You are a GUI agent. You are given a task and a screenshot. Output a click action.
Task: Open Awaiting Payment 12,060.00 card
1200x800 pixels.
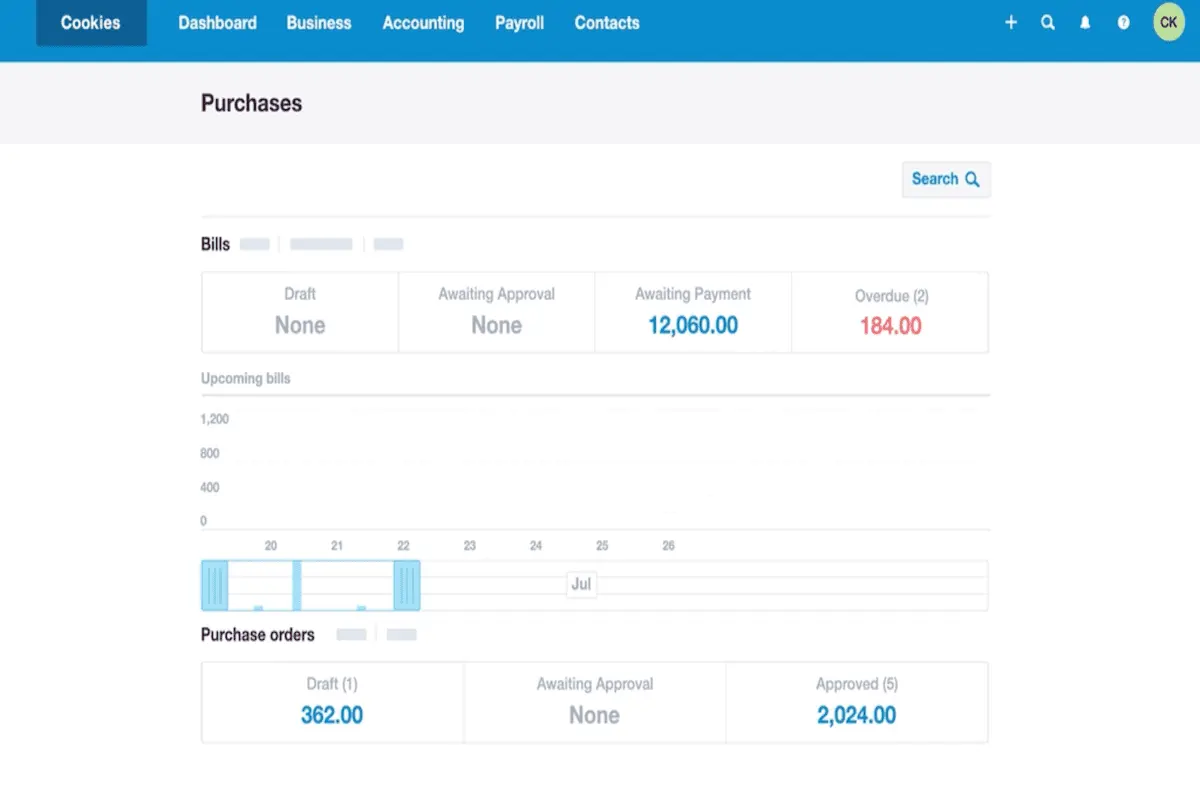[x=693, y=312]
